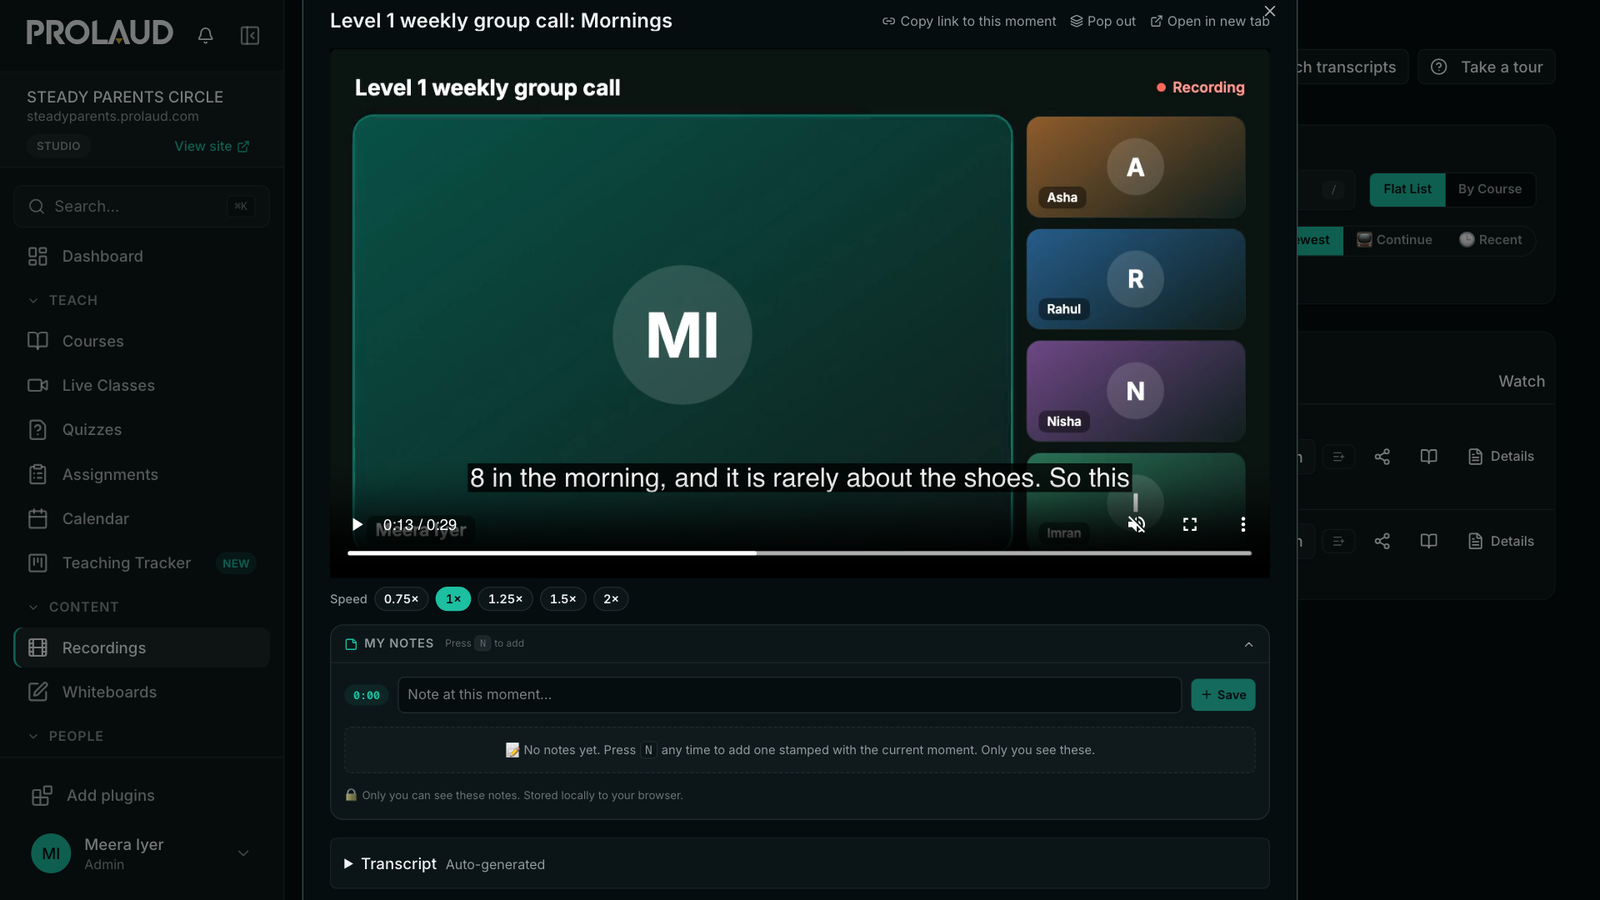1600x900 pixels.
Task: Collapse the sidebar panel icon
Action: coord(250,35)
